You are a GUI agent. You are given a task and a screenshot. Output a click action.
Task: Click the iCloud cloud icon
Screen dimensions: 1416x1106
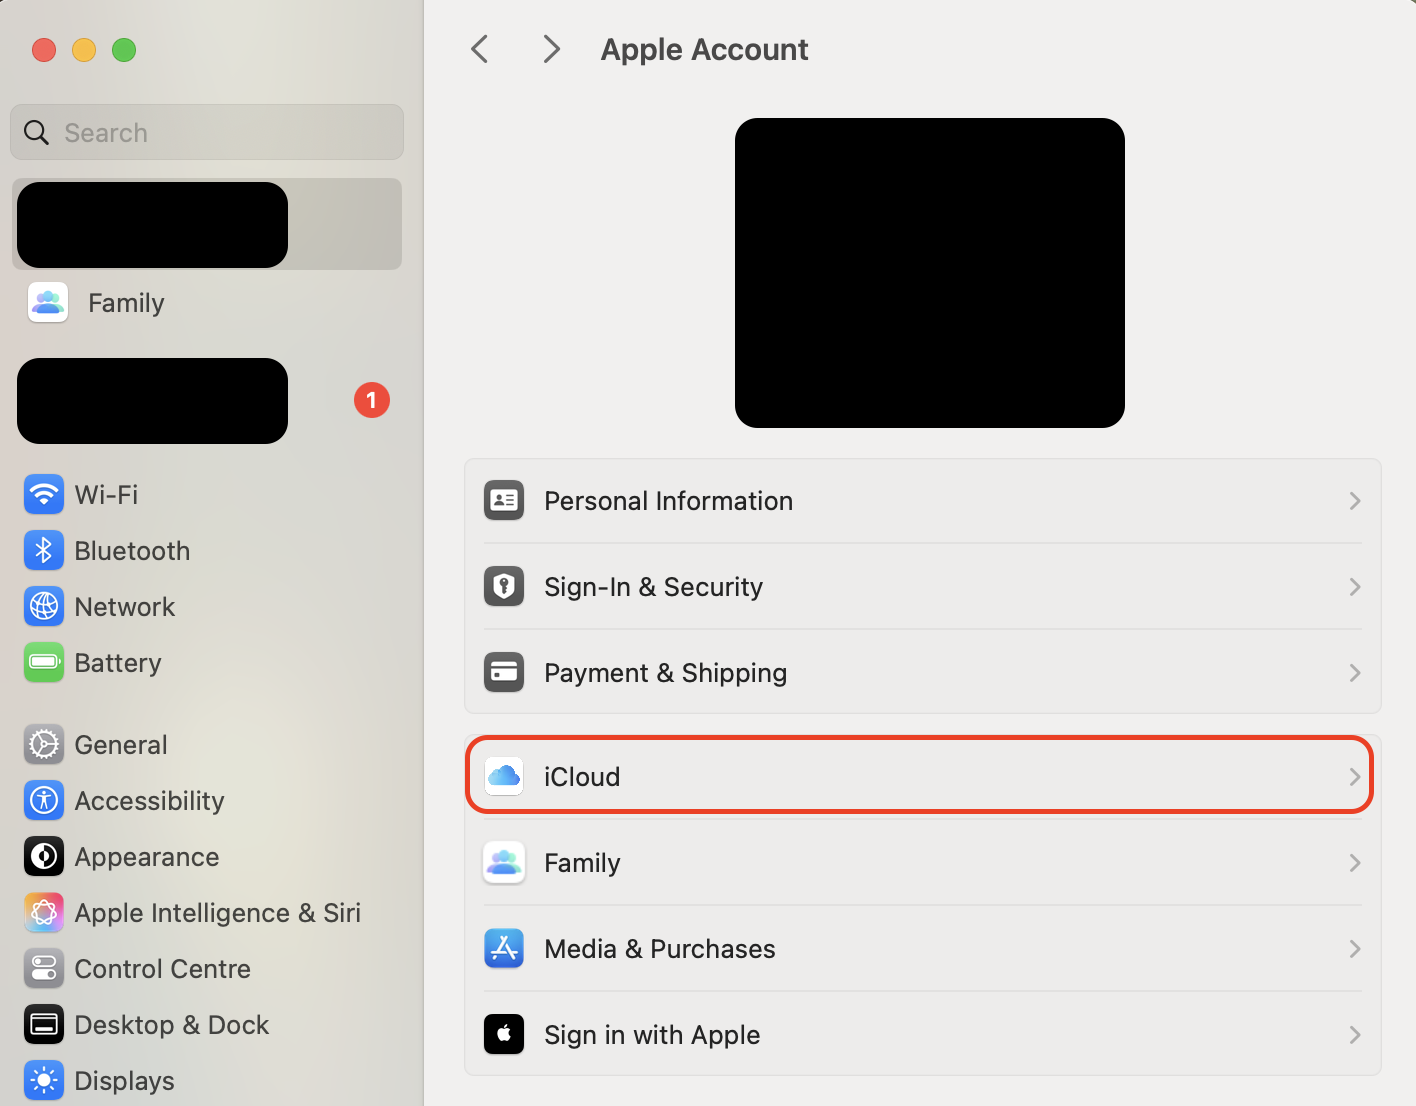pyautogui.click(x=504, y=776)
